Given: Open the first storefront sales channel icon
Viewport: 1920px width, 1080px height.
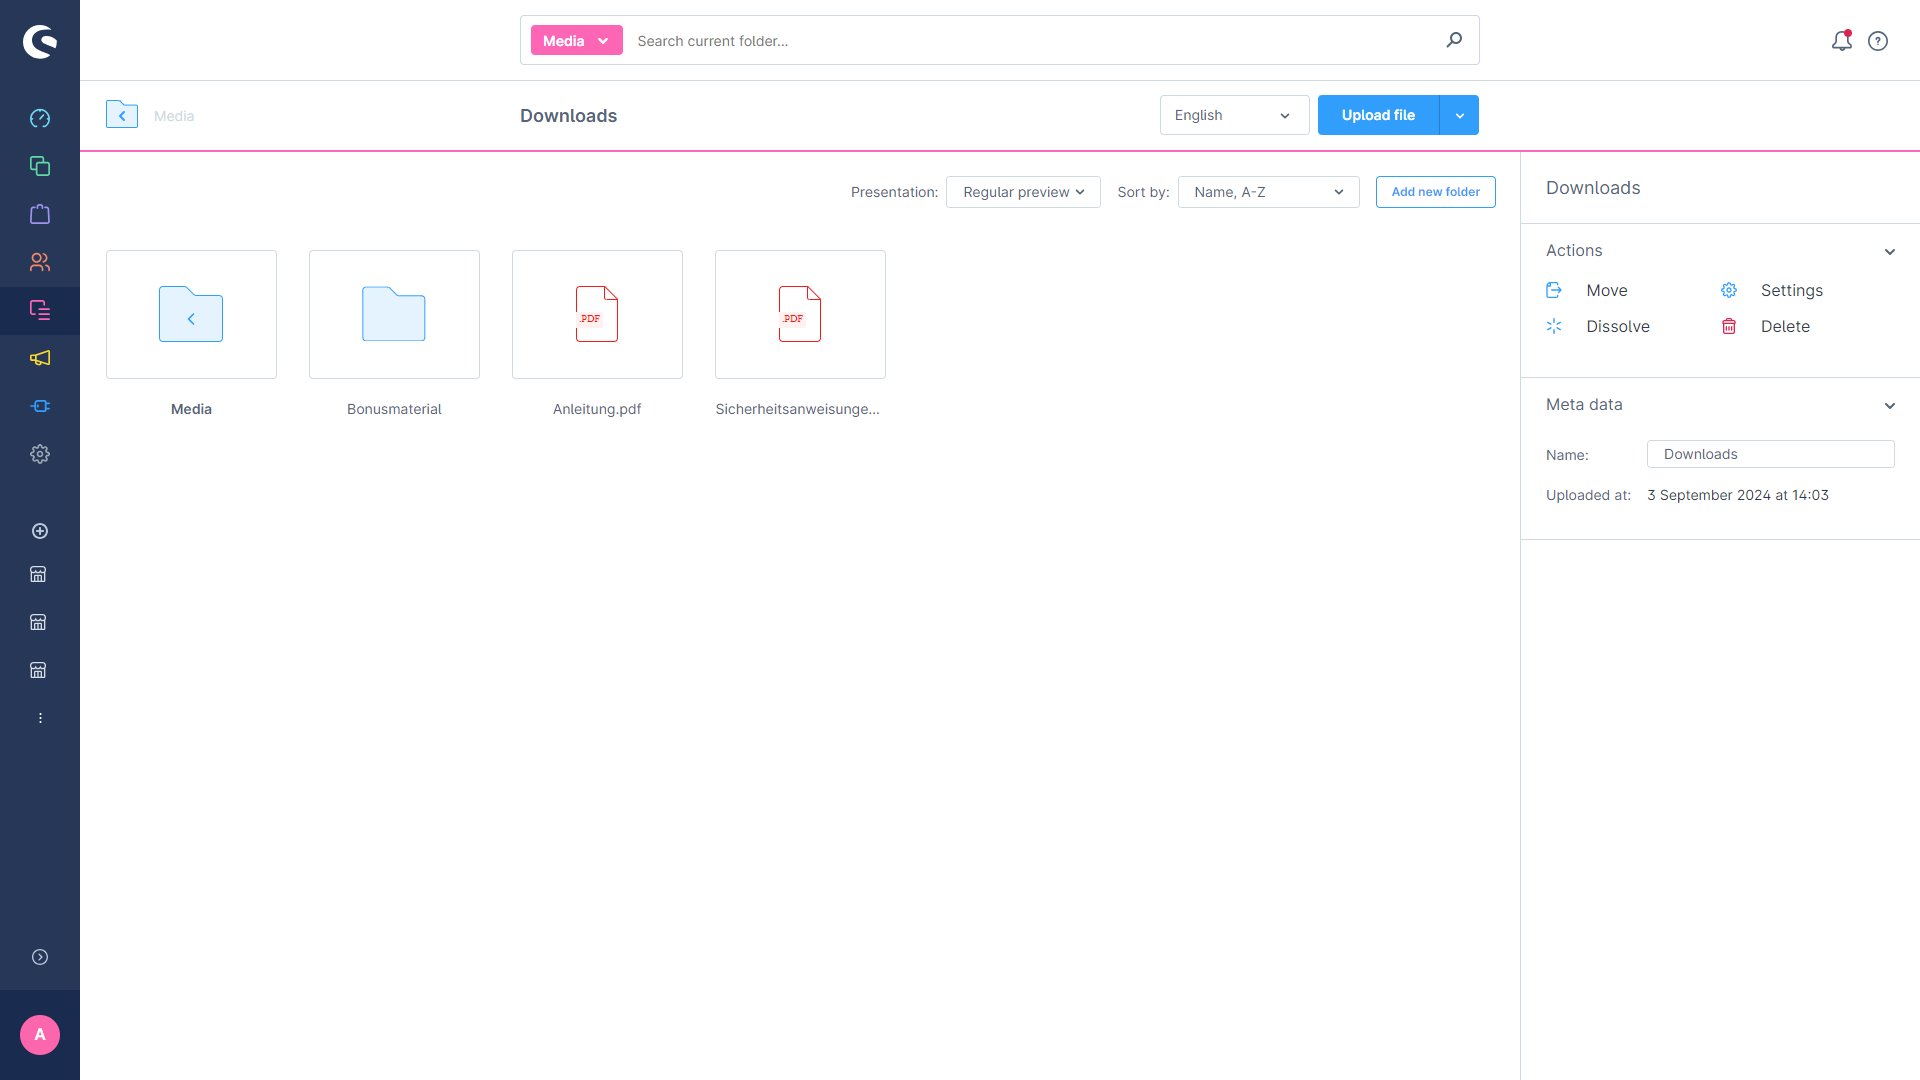Looking at the screenshot, I should click(38, 574).
